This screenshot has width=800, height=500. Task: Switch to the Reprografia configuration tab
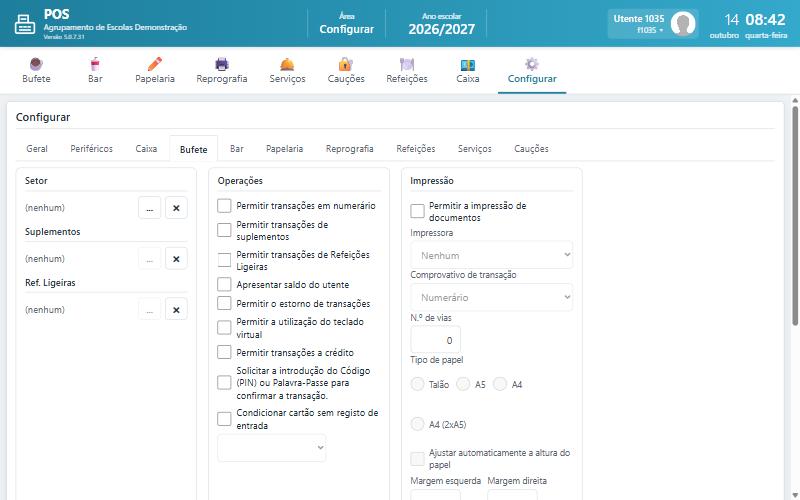click(349, 148)
